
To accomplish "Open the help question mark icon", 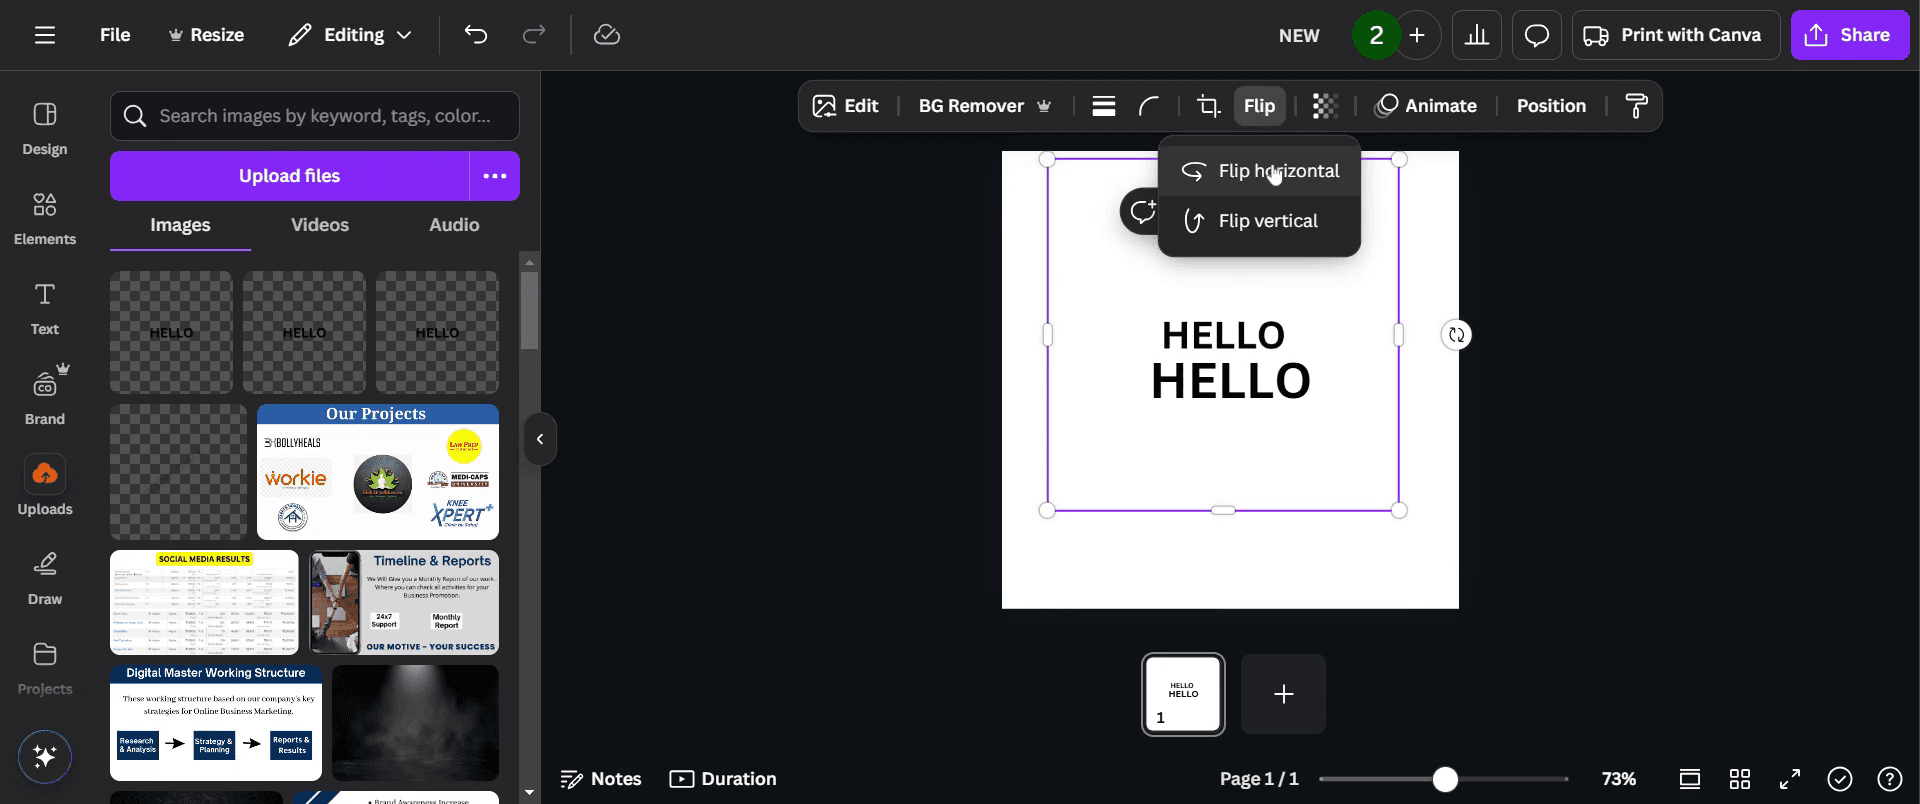I will (1890, 779).
